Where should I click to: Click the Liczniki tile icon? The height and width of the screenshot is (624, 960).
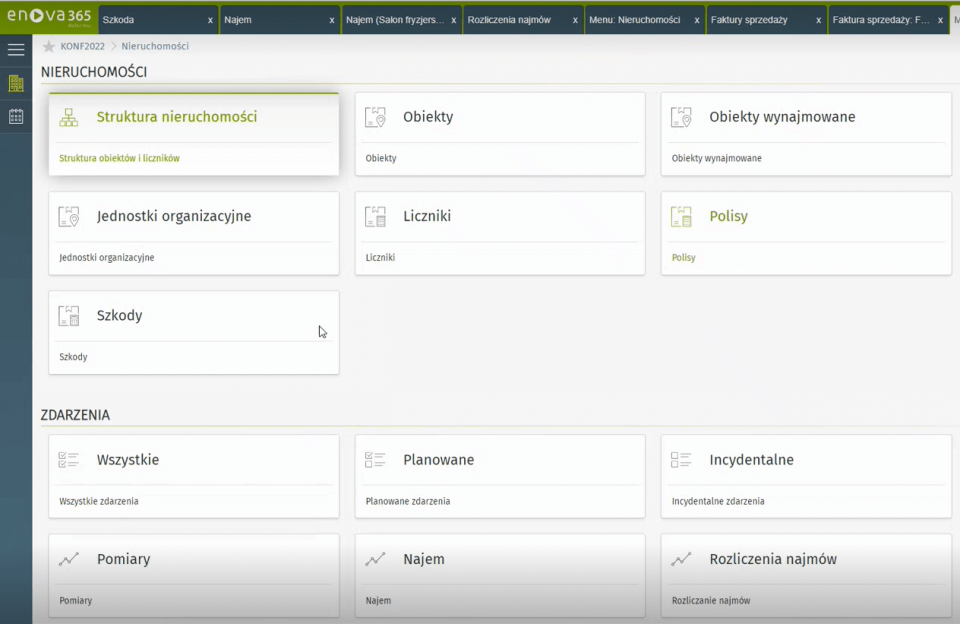coord(375,216)
